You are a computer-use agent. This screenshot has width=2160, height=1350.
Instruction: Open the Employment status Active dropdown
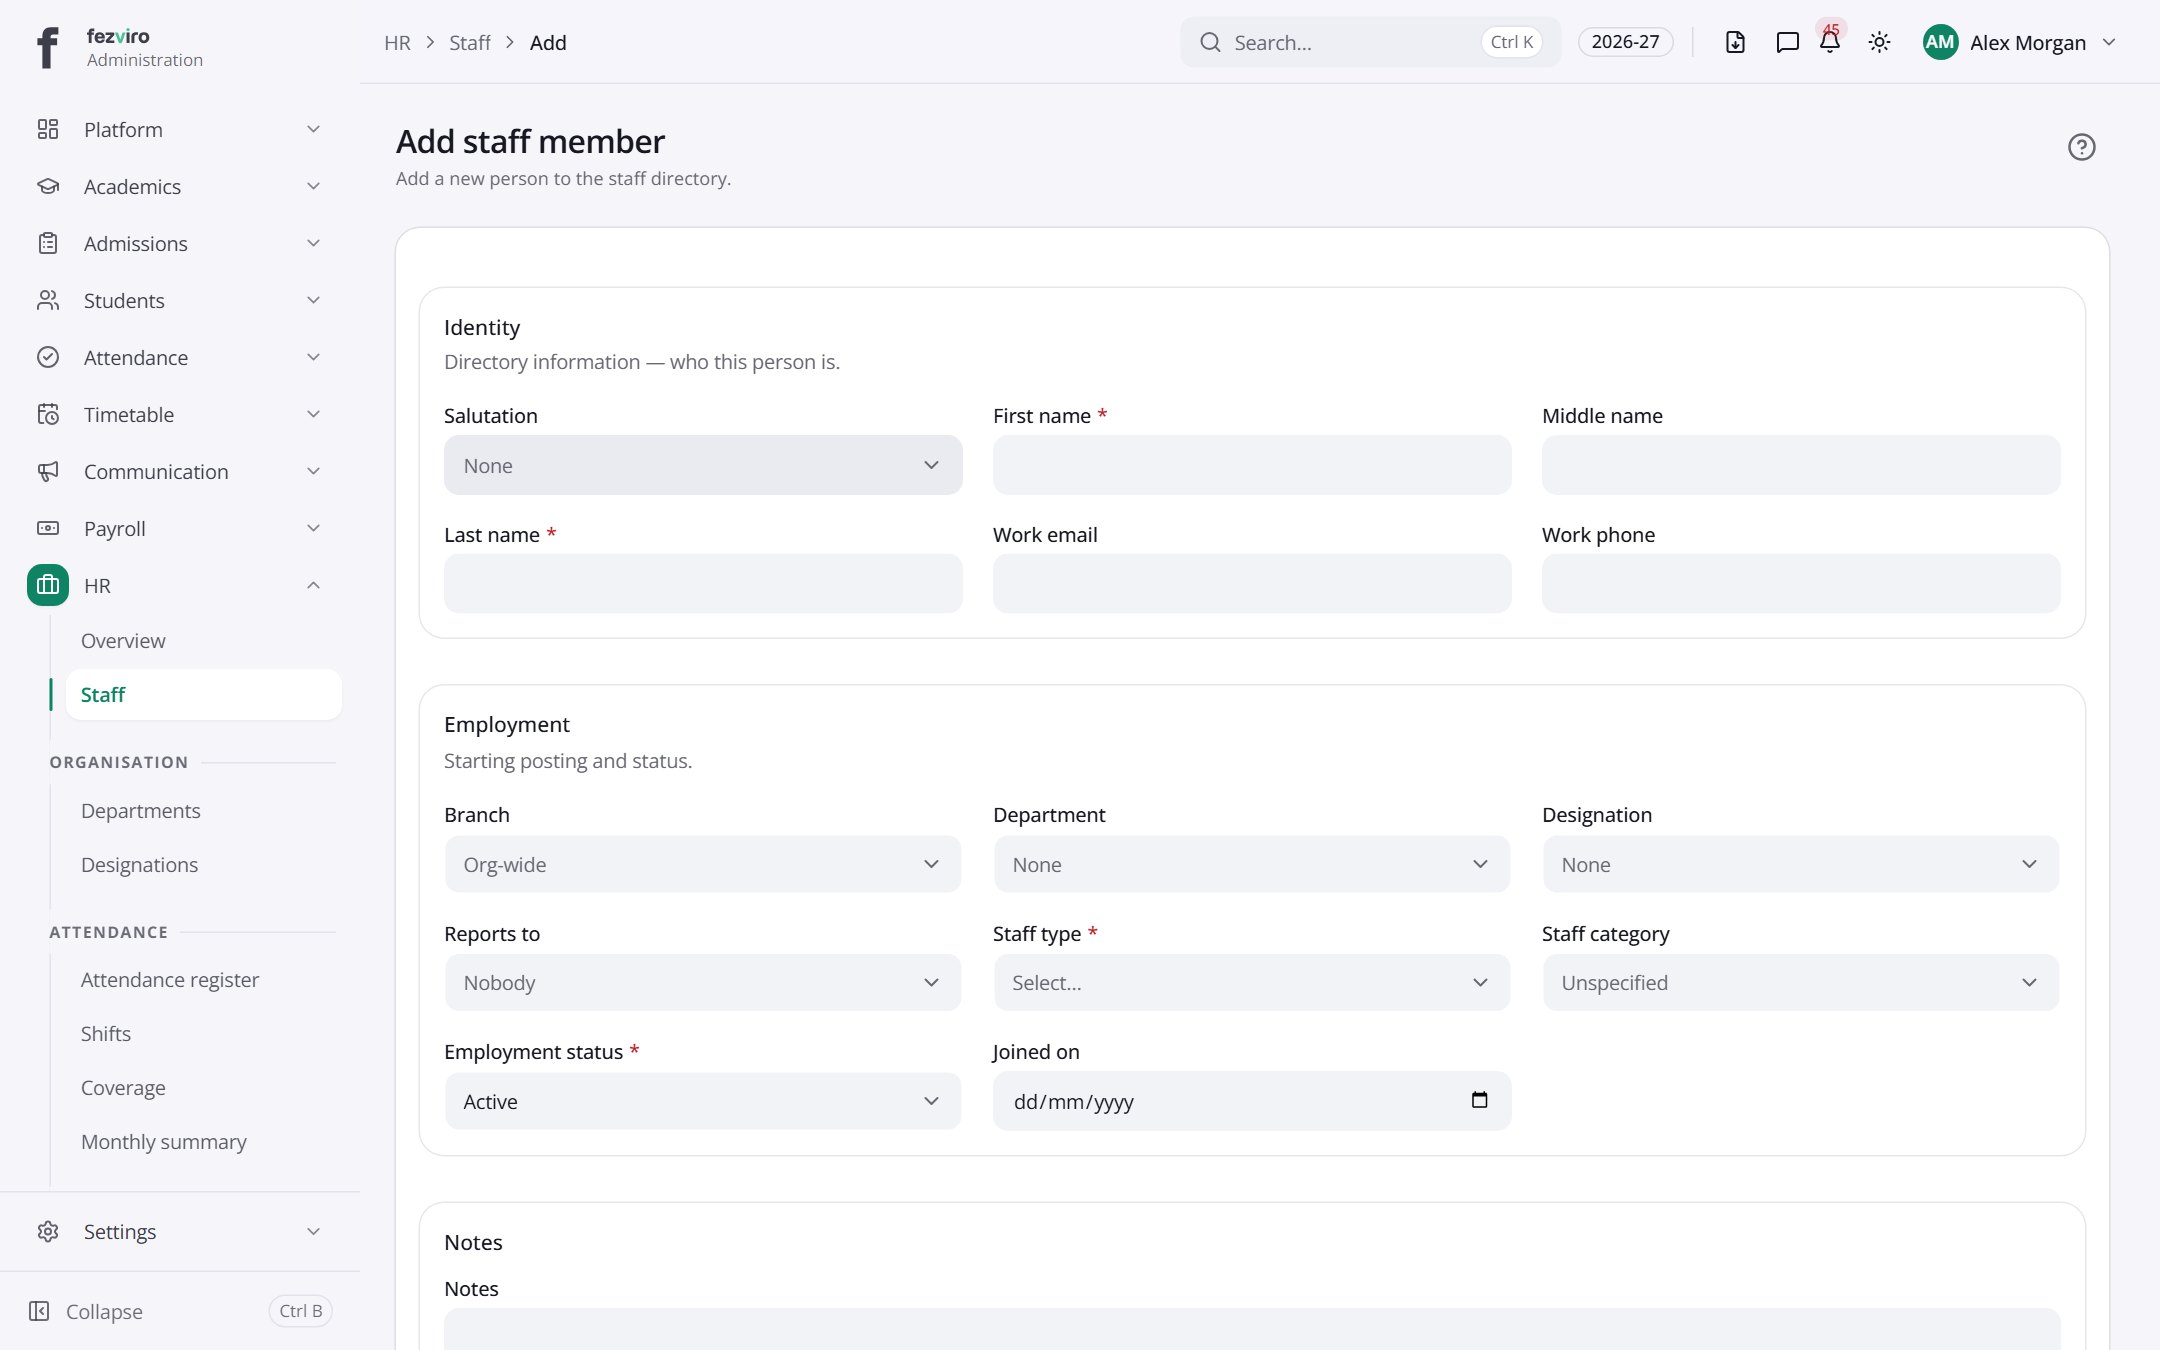point(703,1101)
